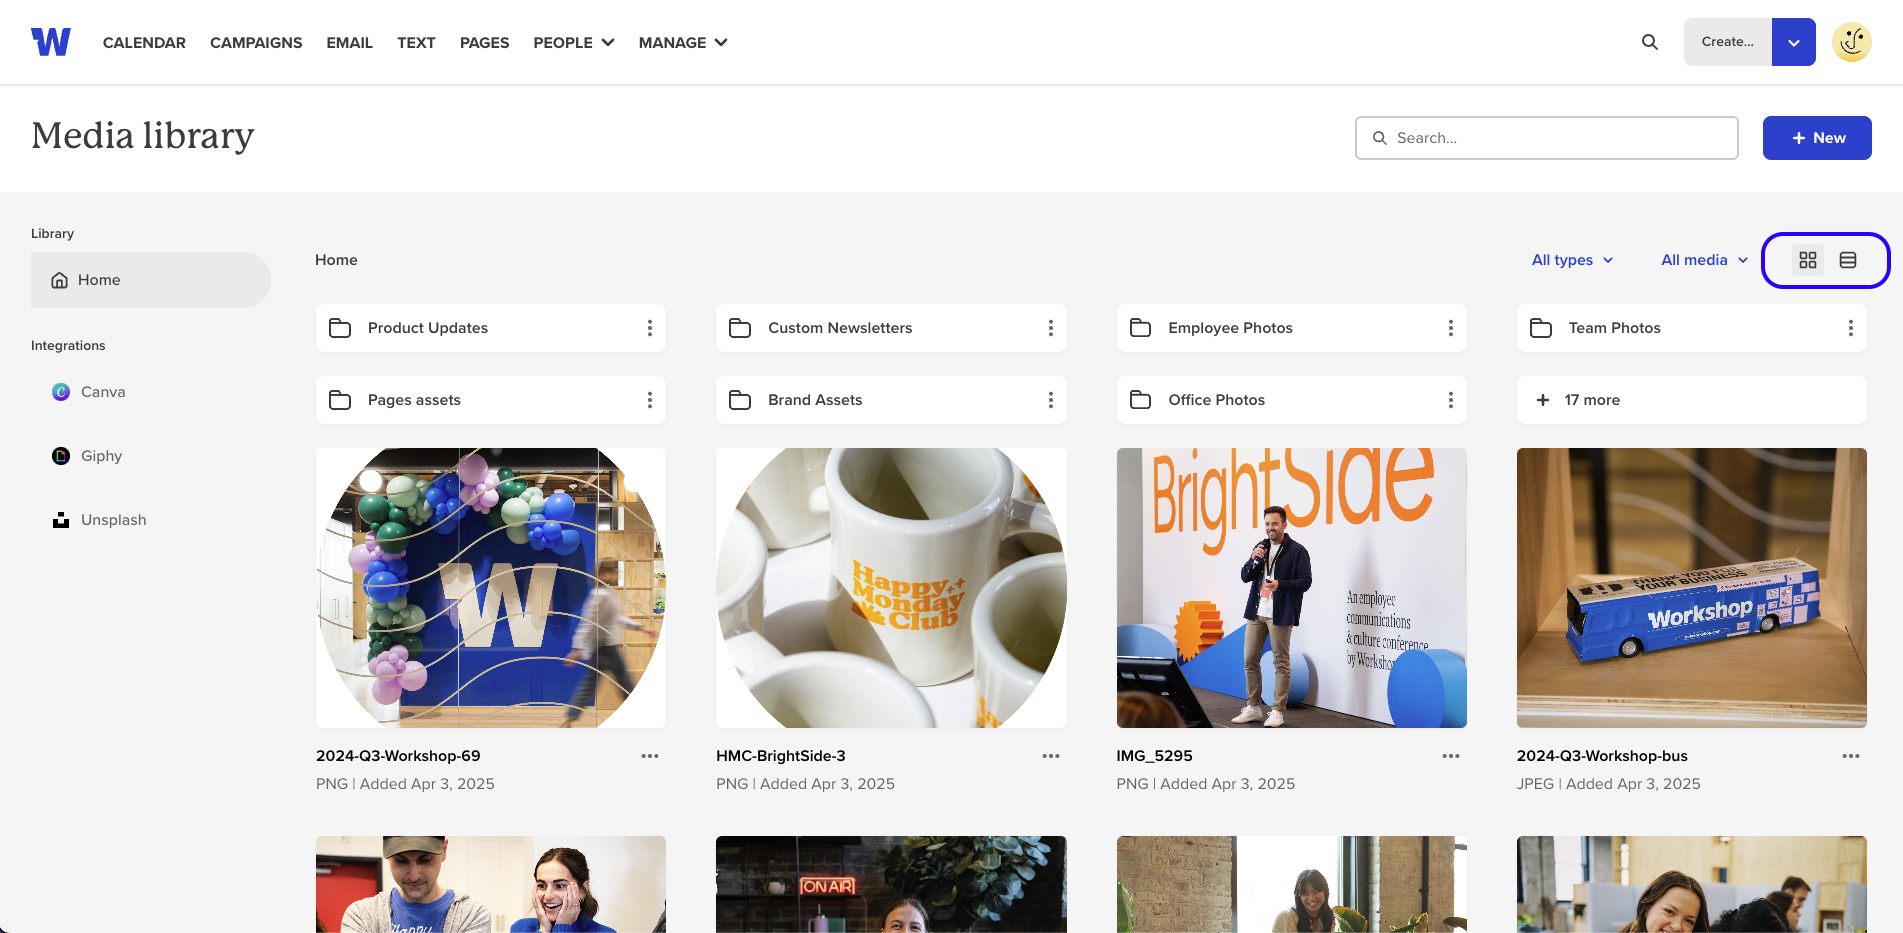This screenshot has height=933, width=1903.
Task: Switch to list view
Action: (1848, 260)
